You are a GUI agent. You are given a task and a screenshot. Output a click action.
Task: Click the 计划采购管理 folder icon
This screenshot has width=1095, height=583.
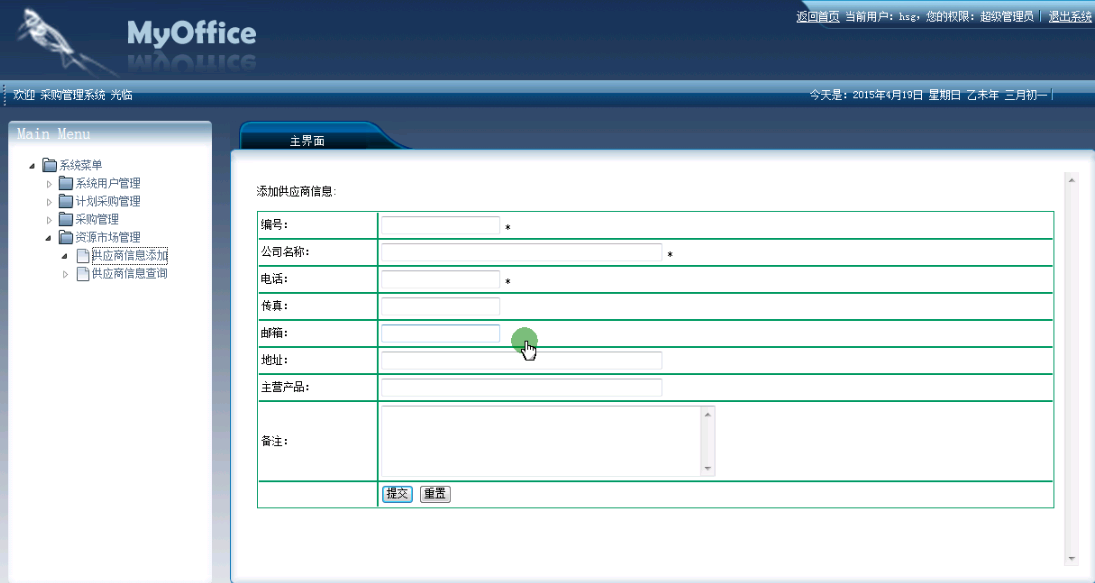point(66,202)
